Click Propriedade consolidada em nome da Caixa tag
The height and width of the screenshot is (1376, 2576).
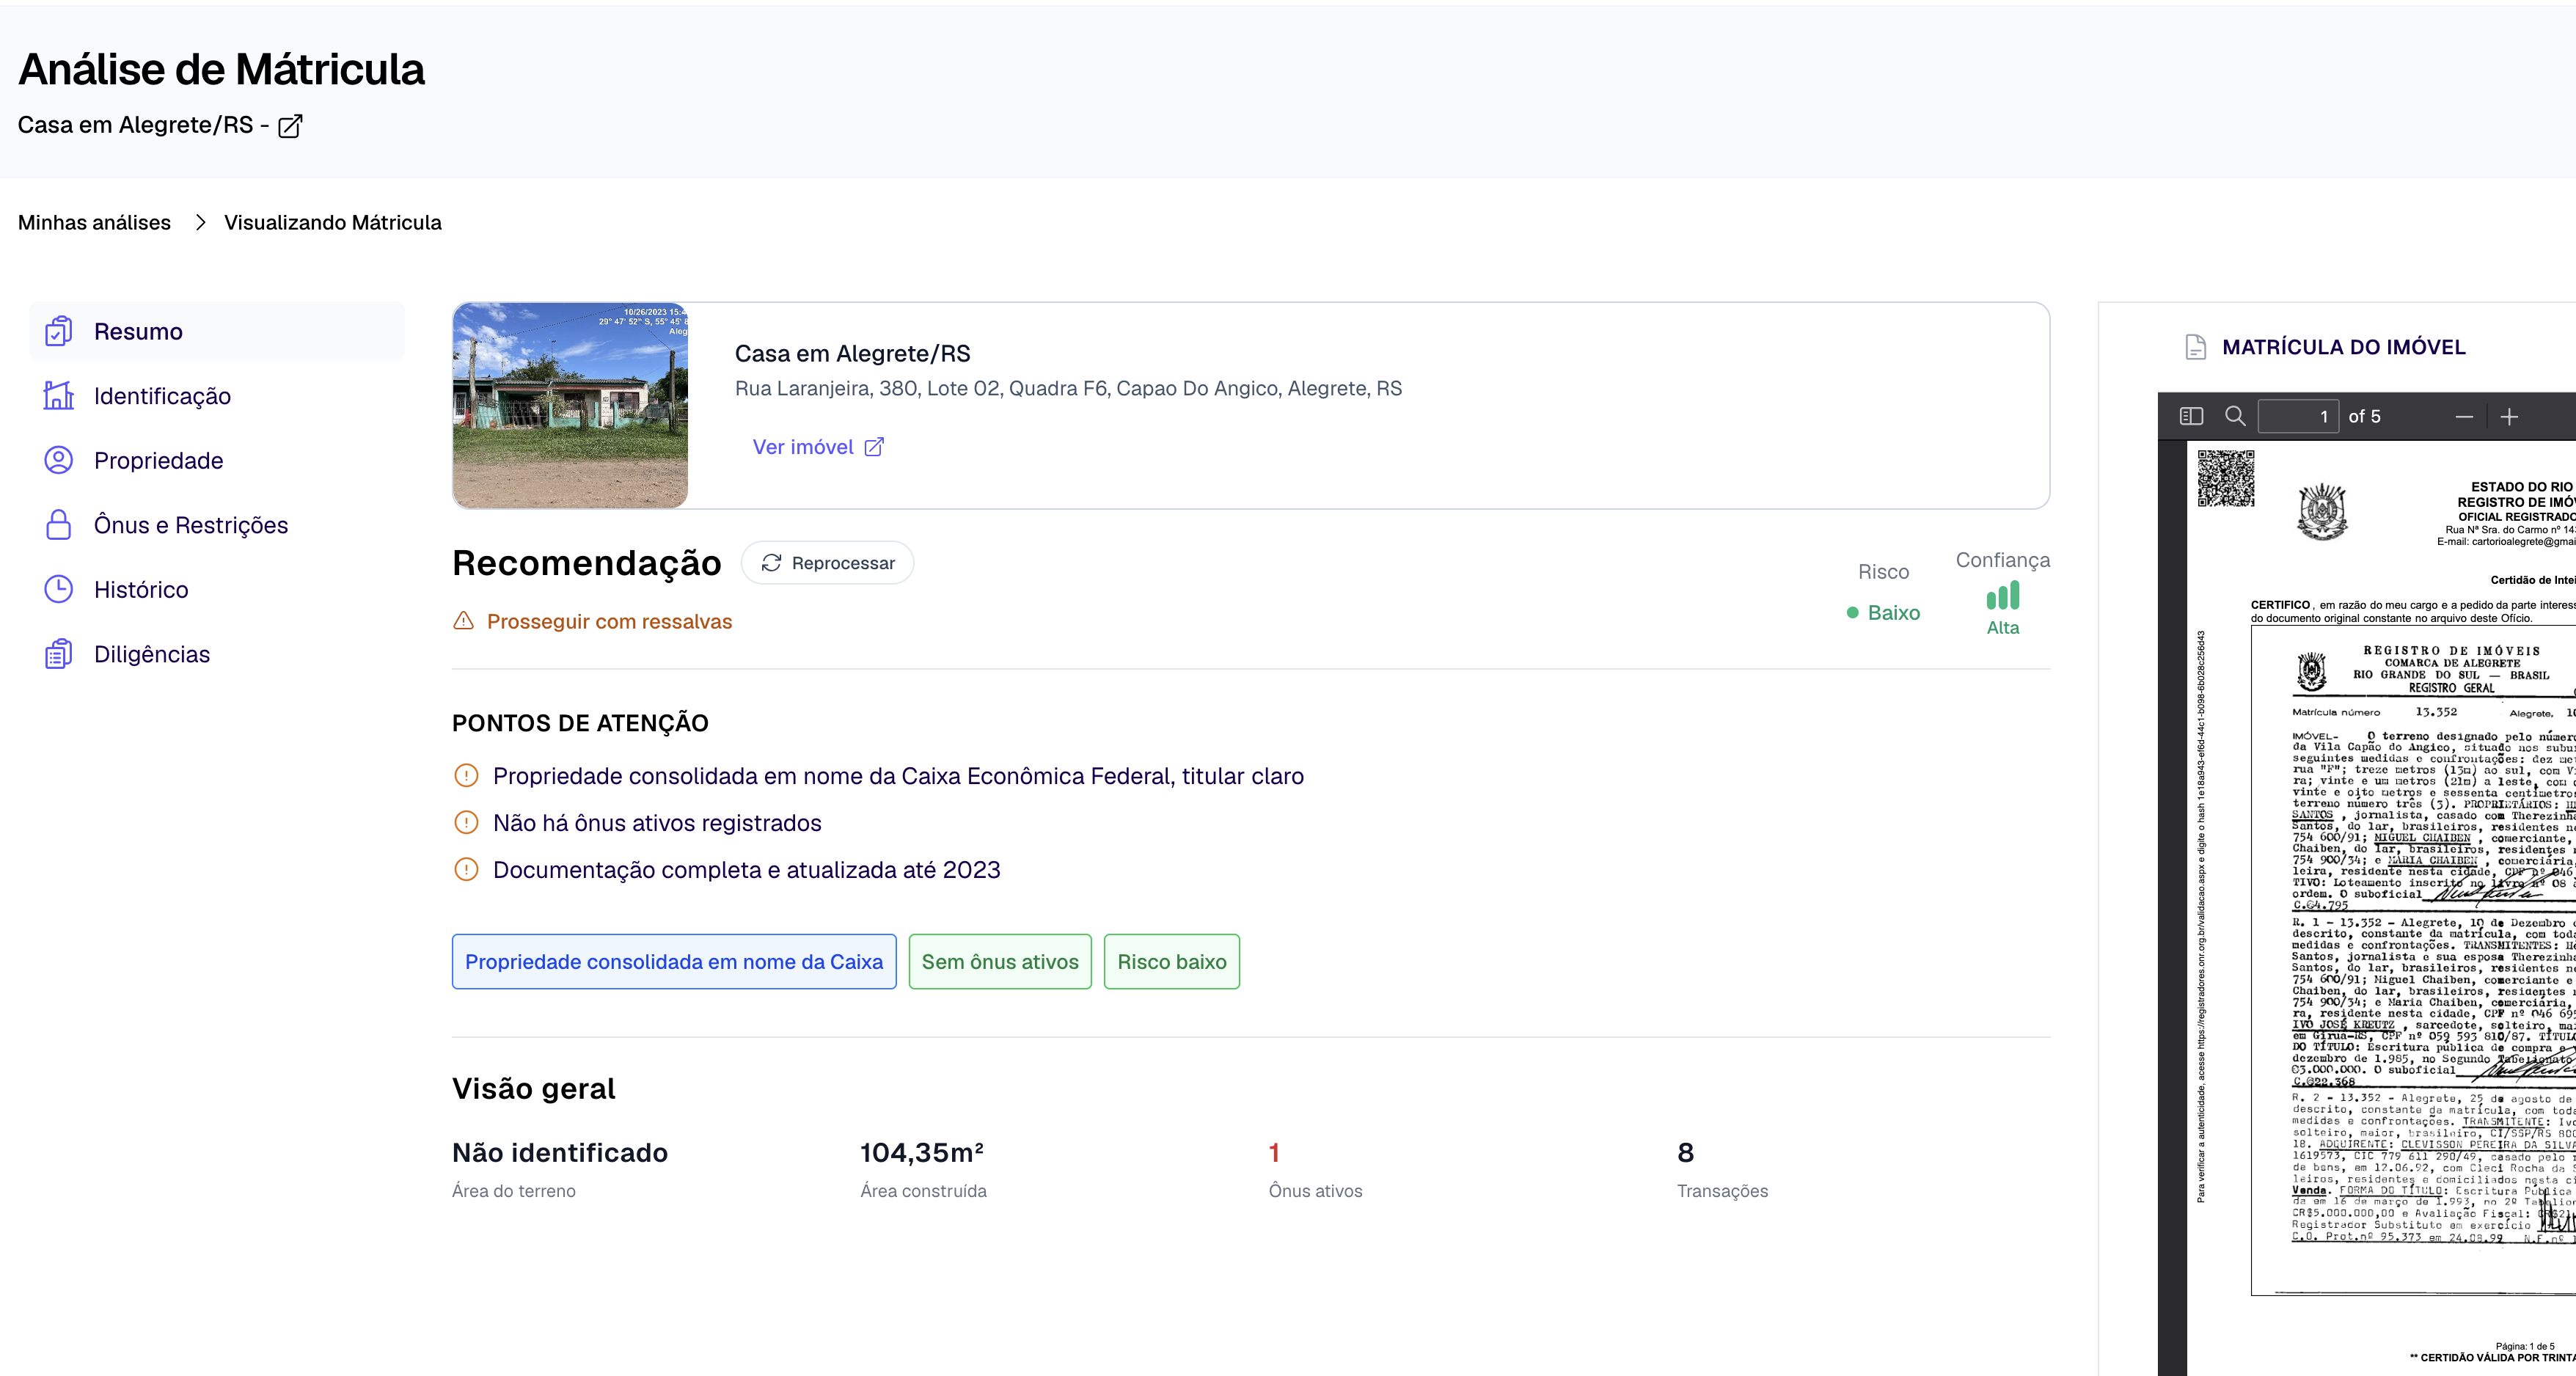coord(674,962)
